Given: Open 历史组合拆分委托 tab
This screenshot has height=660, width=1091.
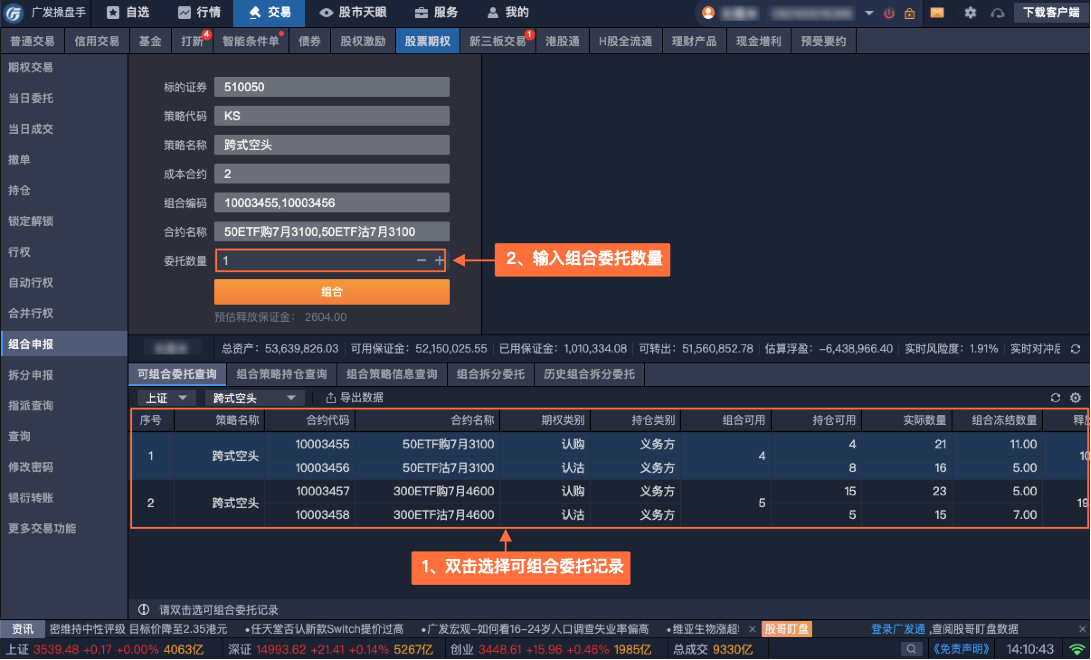Looking at the screenshot, I should [x=589, y=374].
